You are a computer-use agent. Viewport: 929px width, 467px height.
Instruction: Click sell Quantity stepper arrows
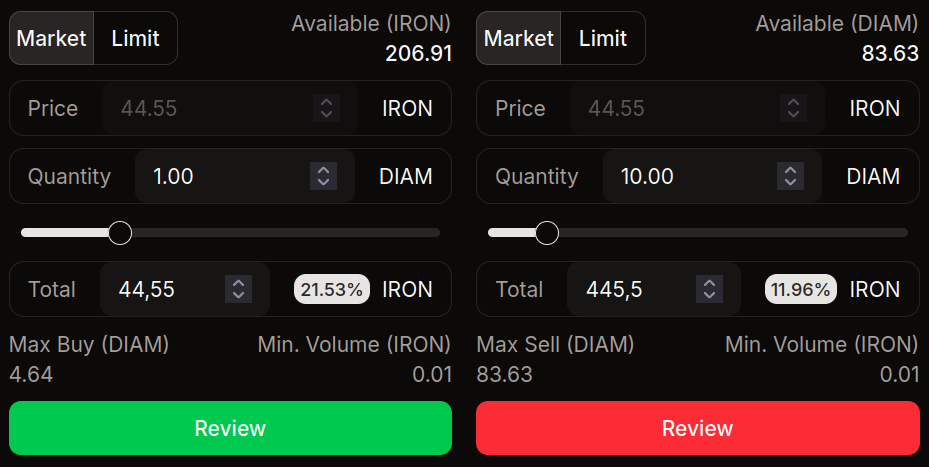coord(791,176)
